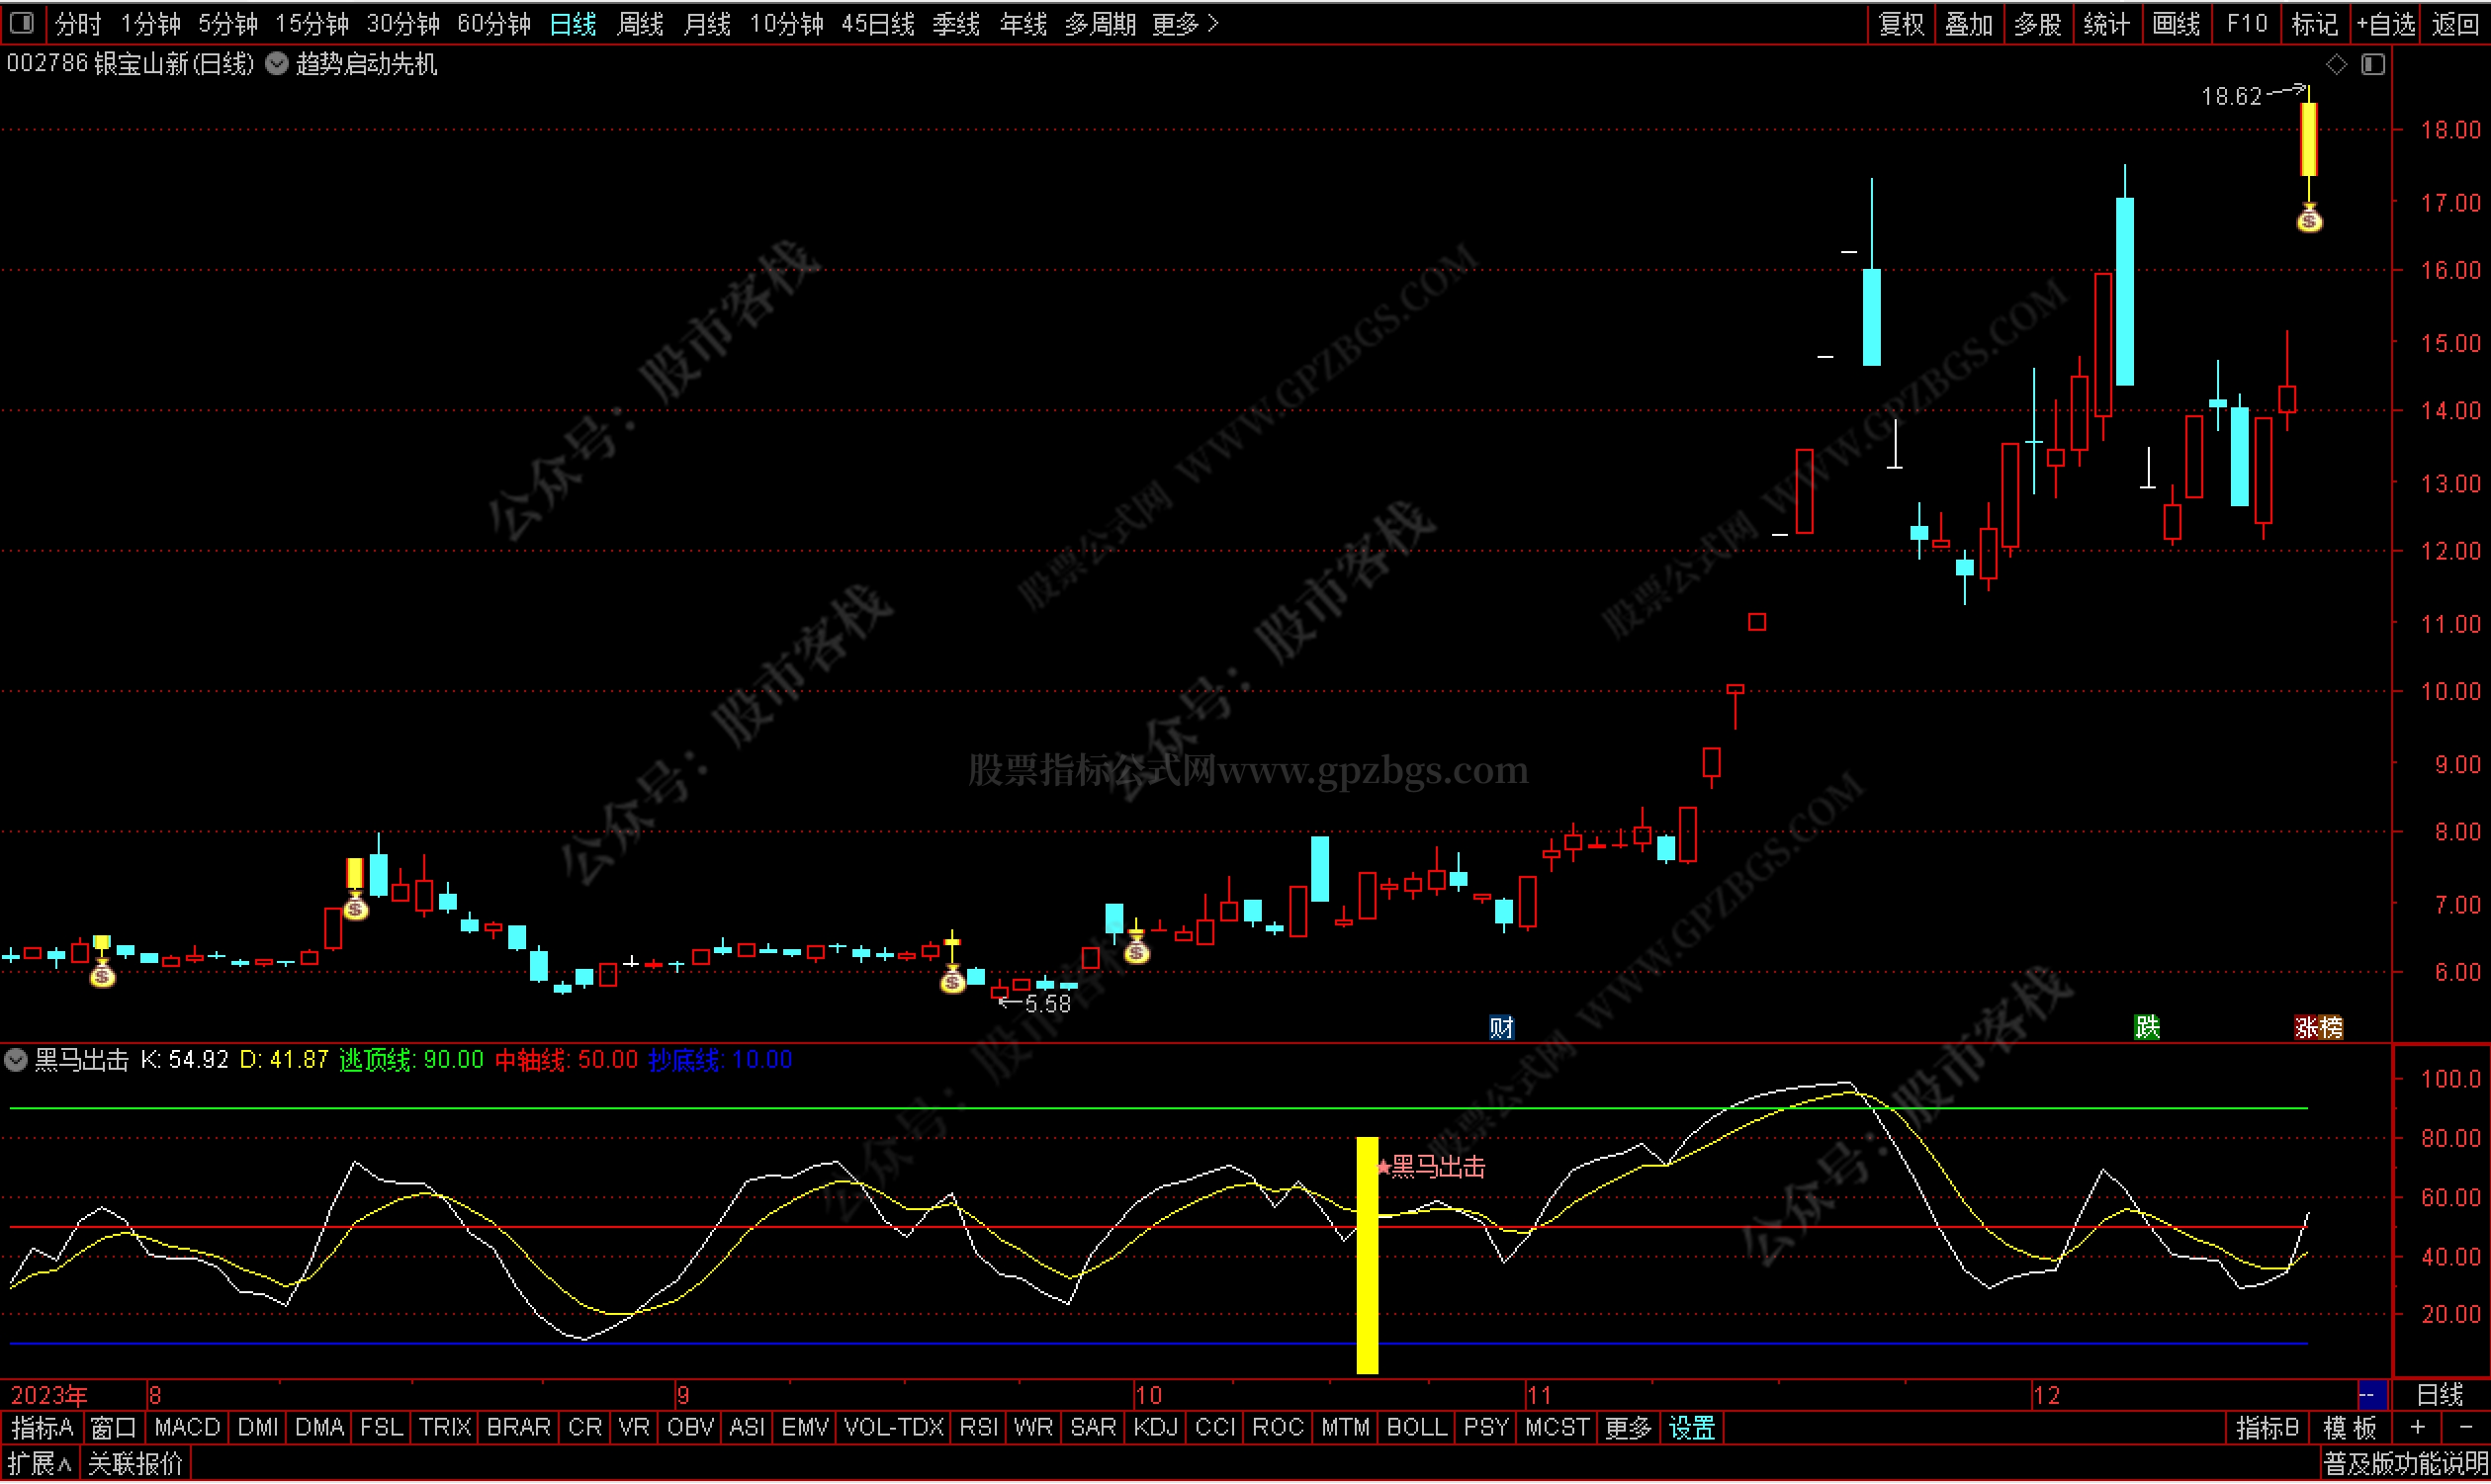The image size is (2491, 1484).
Task: Select the TRIX indicator
Action: [444, 1428]
